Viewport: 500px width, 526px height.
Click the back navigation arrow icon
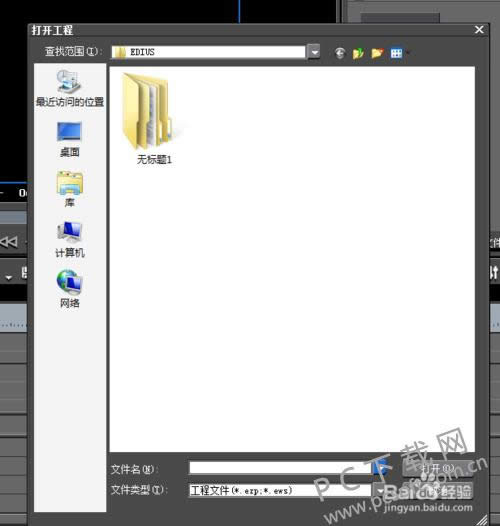(x=340, y=53)
